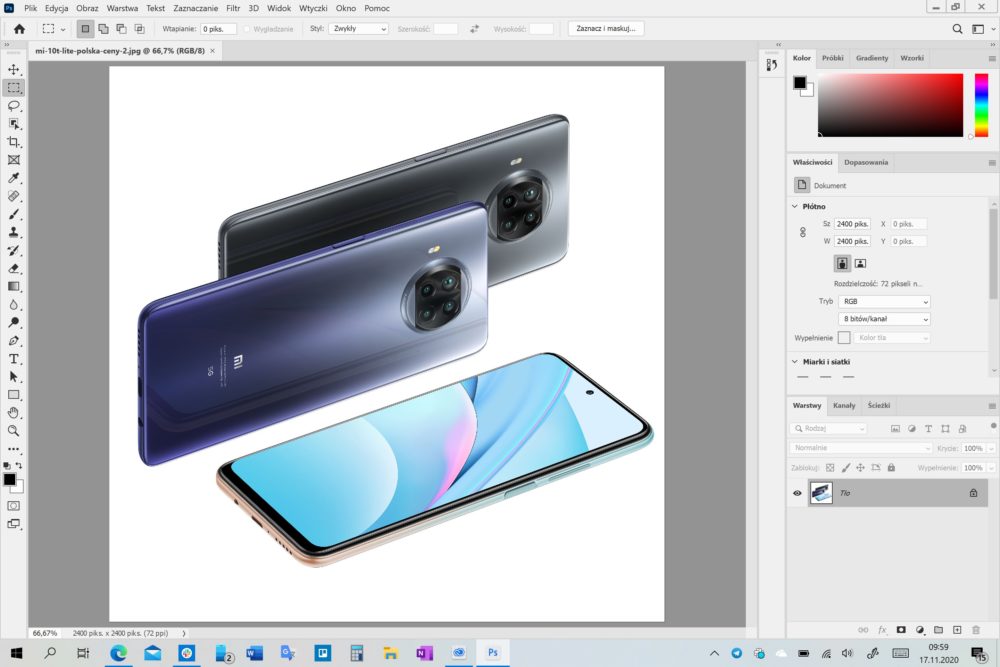Select the Blur tool
1000x667 pixels.
click(13, 304)
